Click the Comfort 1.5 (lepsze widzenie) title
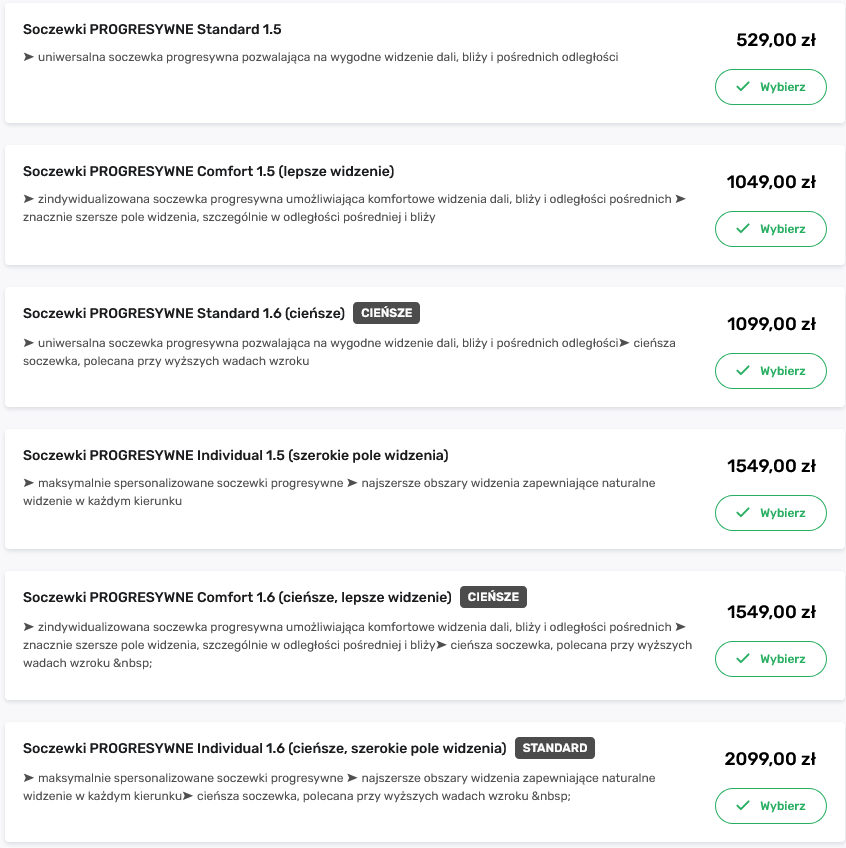This screenshot has height=848, width=846. click(208, 171)
